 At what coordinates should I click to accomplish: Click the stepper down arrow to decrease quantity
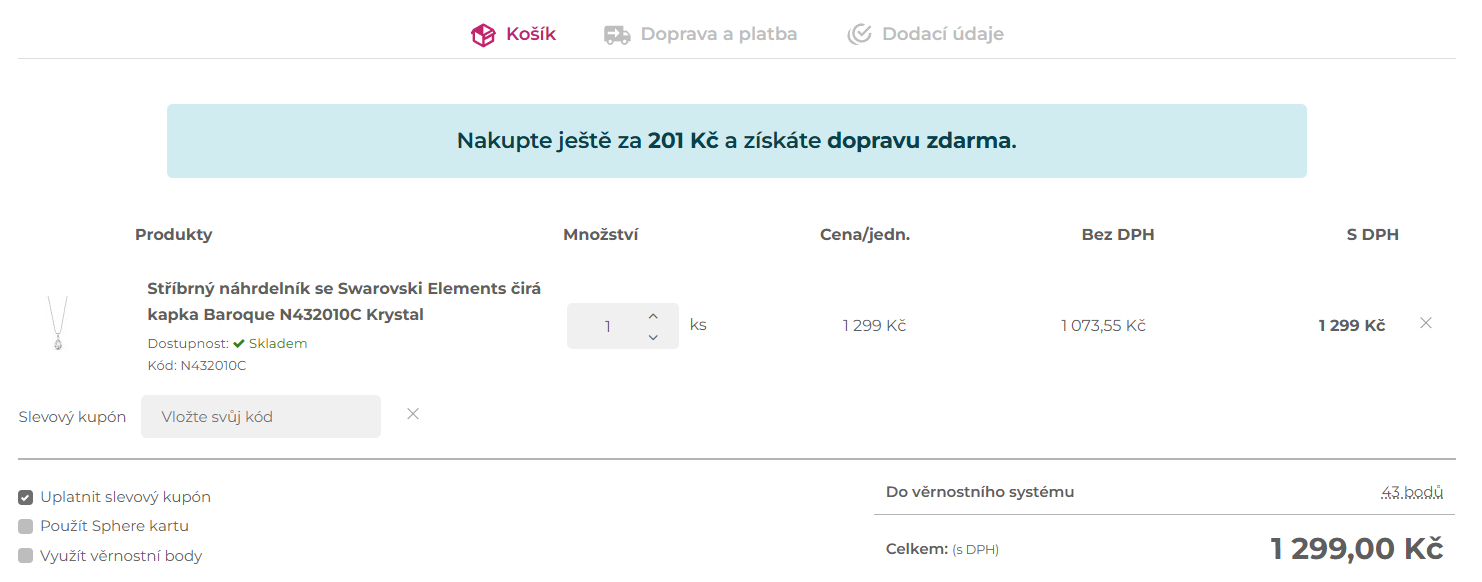point(652,337)
